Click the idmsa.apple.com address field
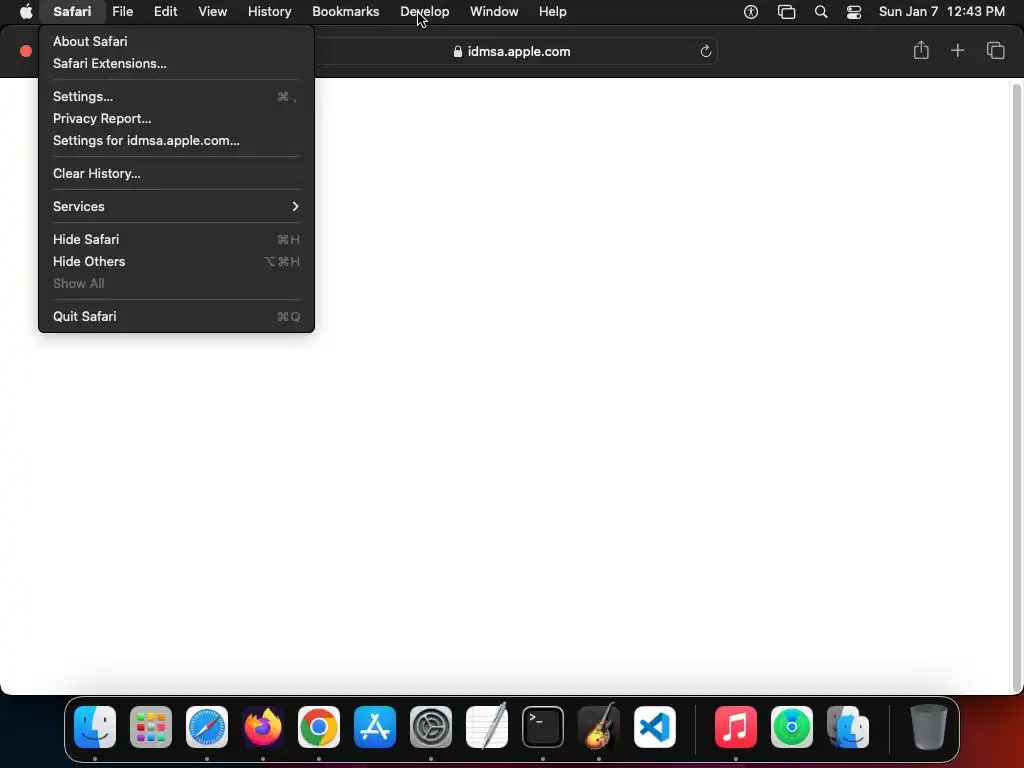The height and width of the screenshot is (768, 1024). (513, 52)
